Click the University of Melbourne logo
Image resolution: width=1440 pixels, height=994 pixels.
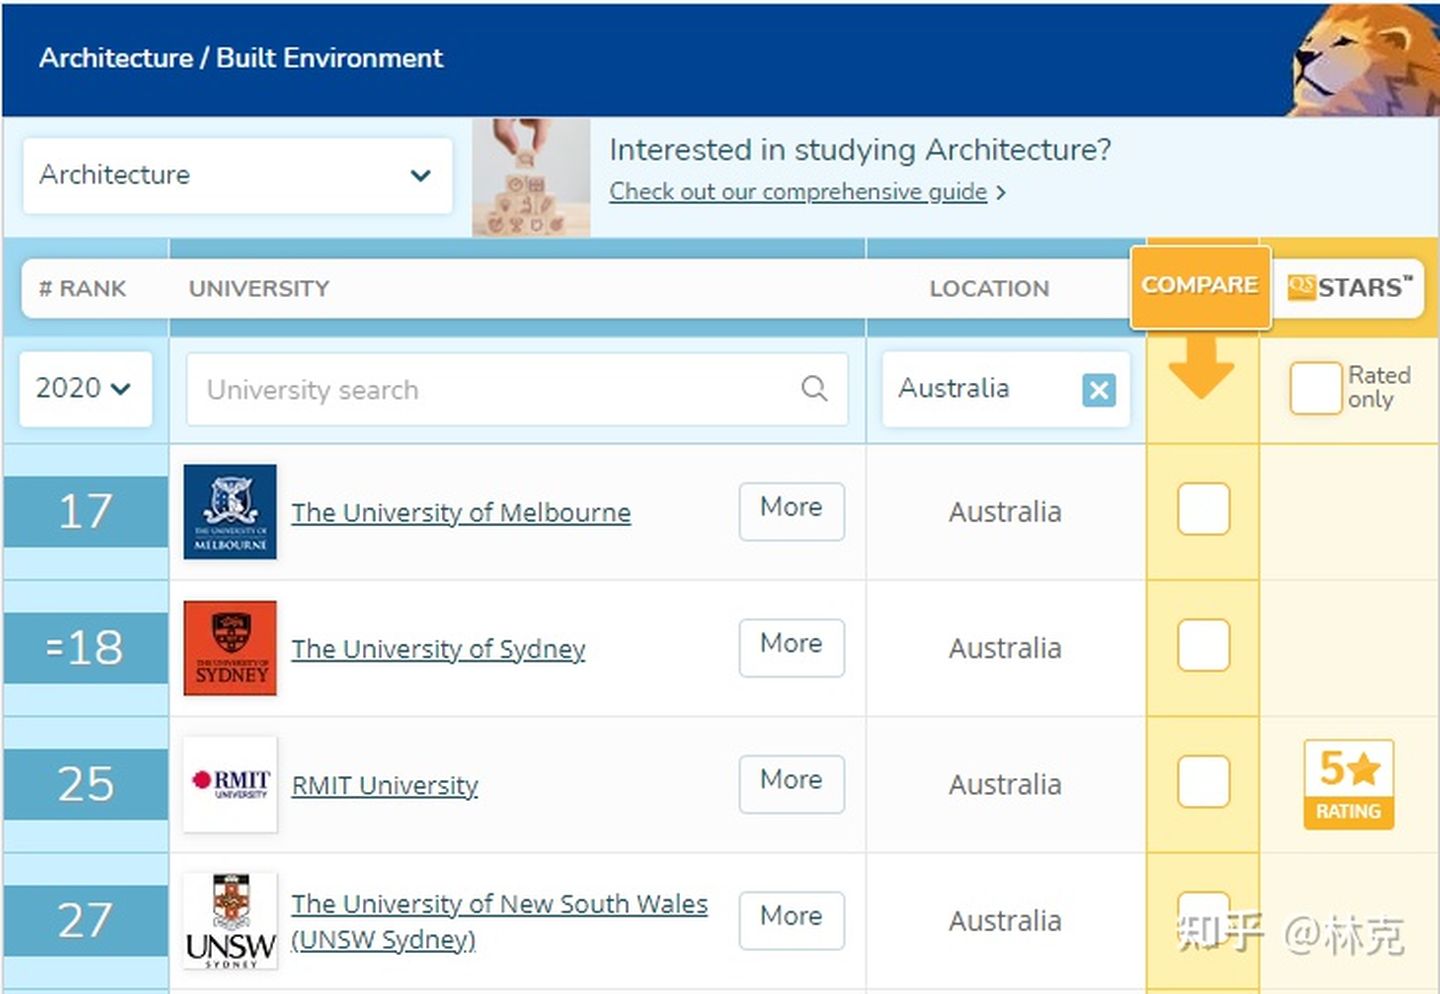[230, 511]
